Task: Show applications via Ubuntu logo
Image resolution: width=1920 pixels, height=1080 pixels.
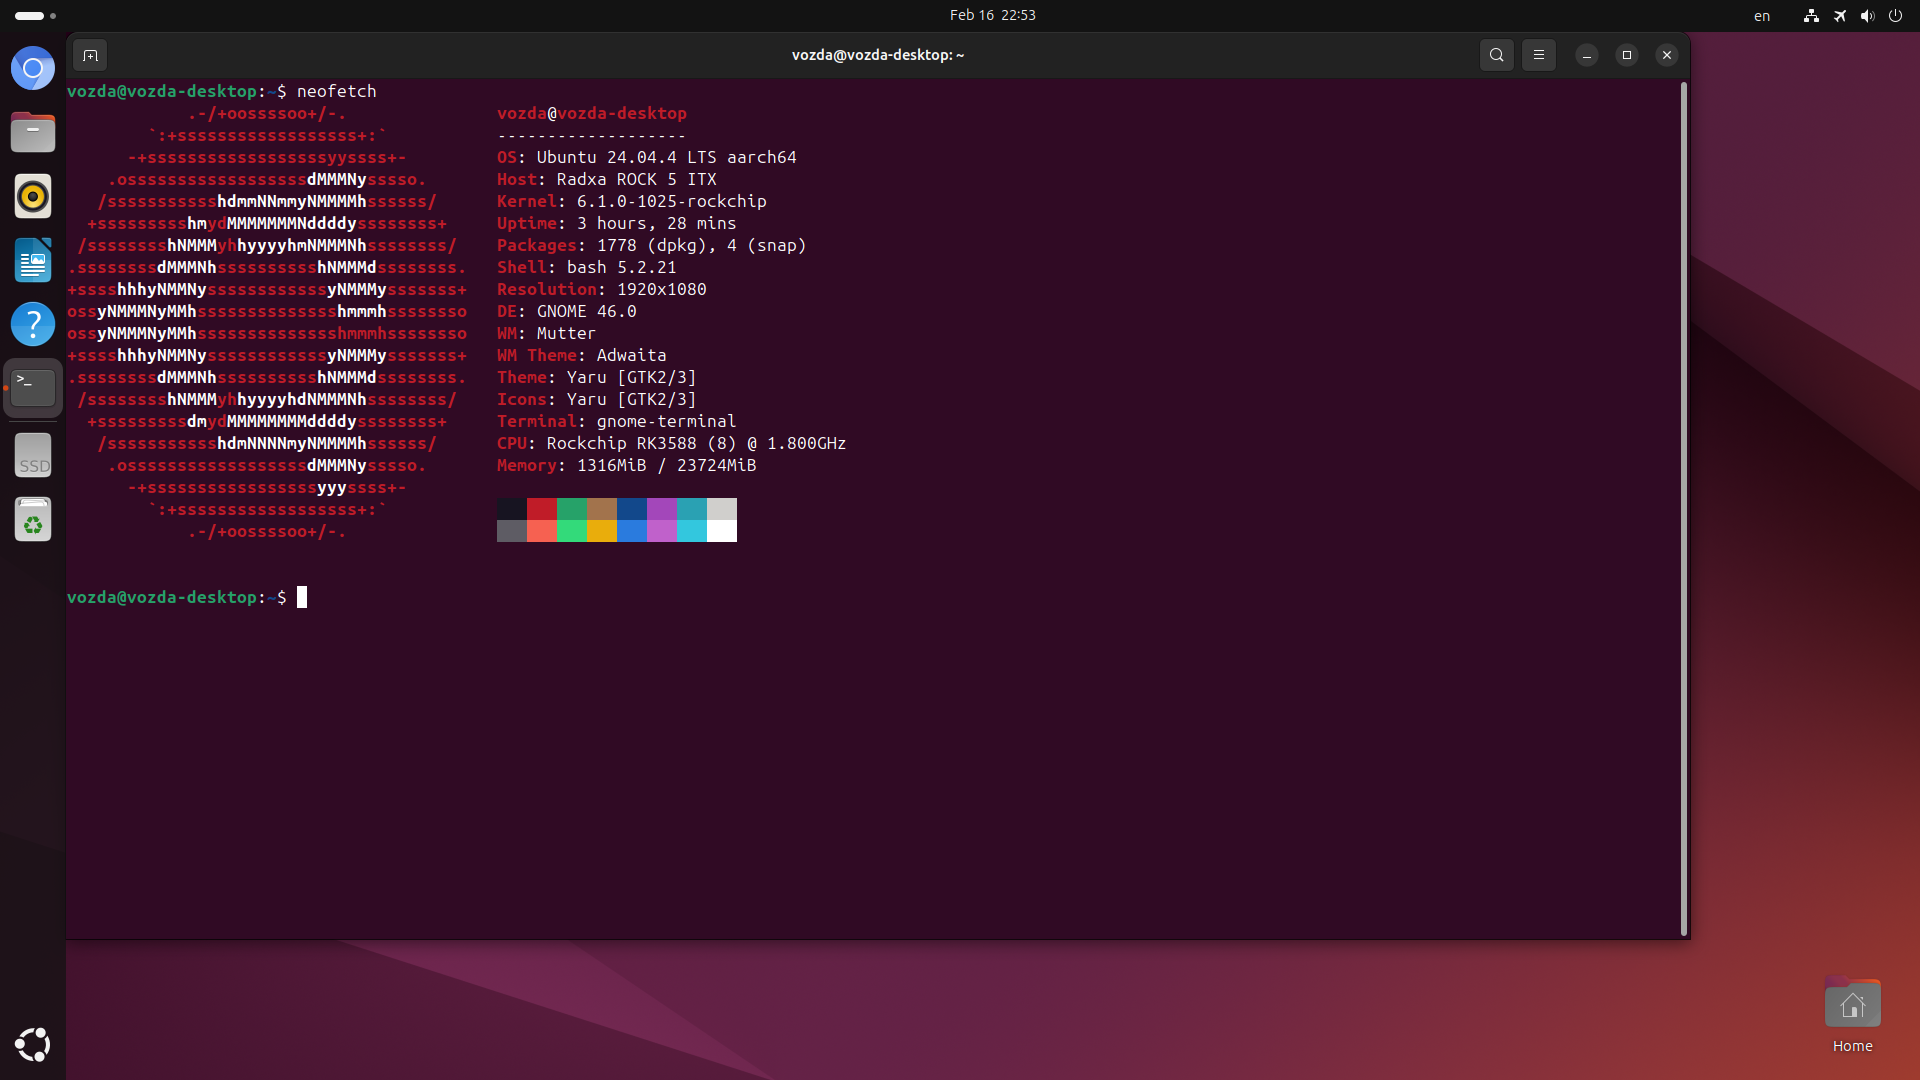Action: [33, 1044]
